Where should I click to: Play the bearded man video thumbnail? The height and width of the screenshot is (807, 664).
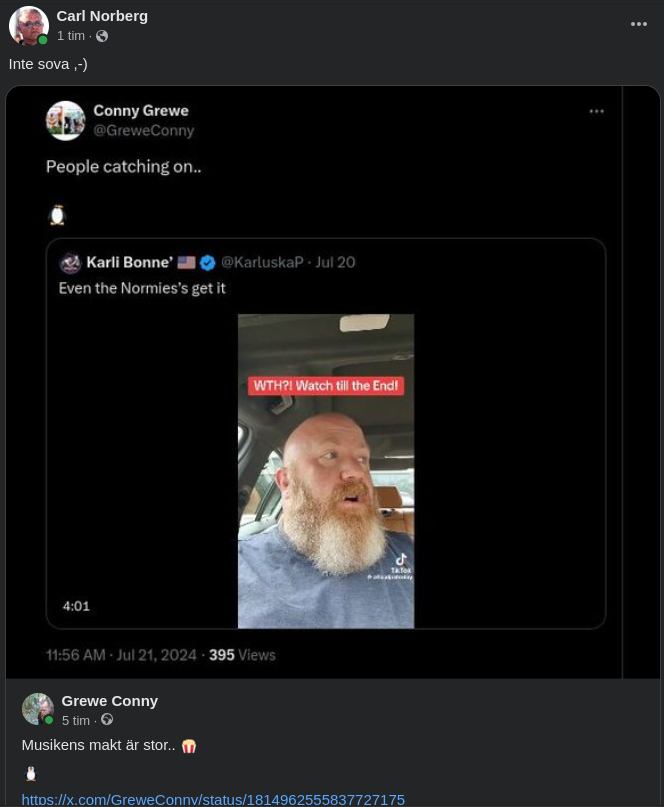click(326, 471)
